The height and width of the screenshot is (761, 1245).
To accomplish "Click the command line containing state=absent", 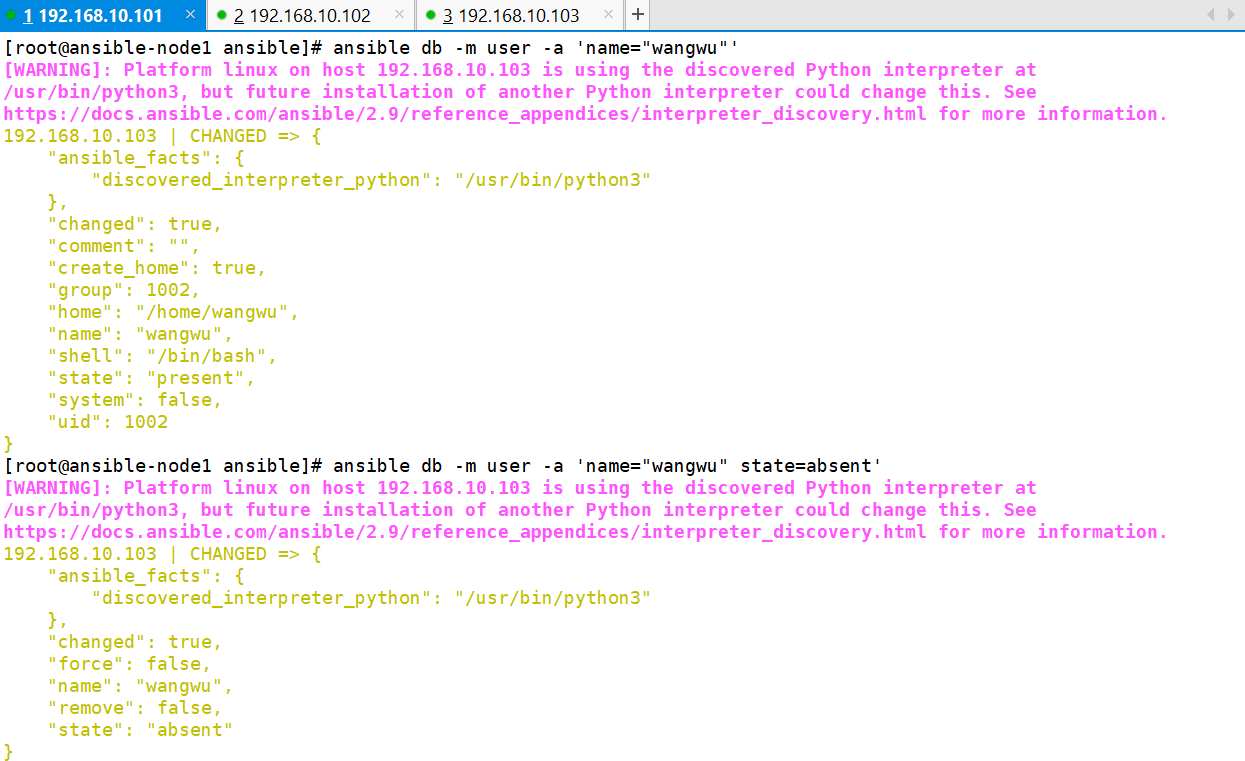I will [443, 466].
